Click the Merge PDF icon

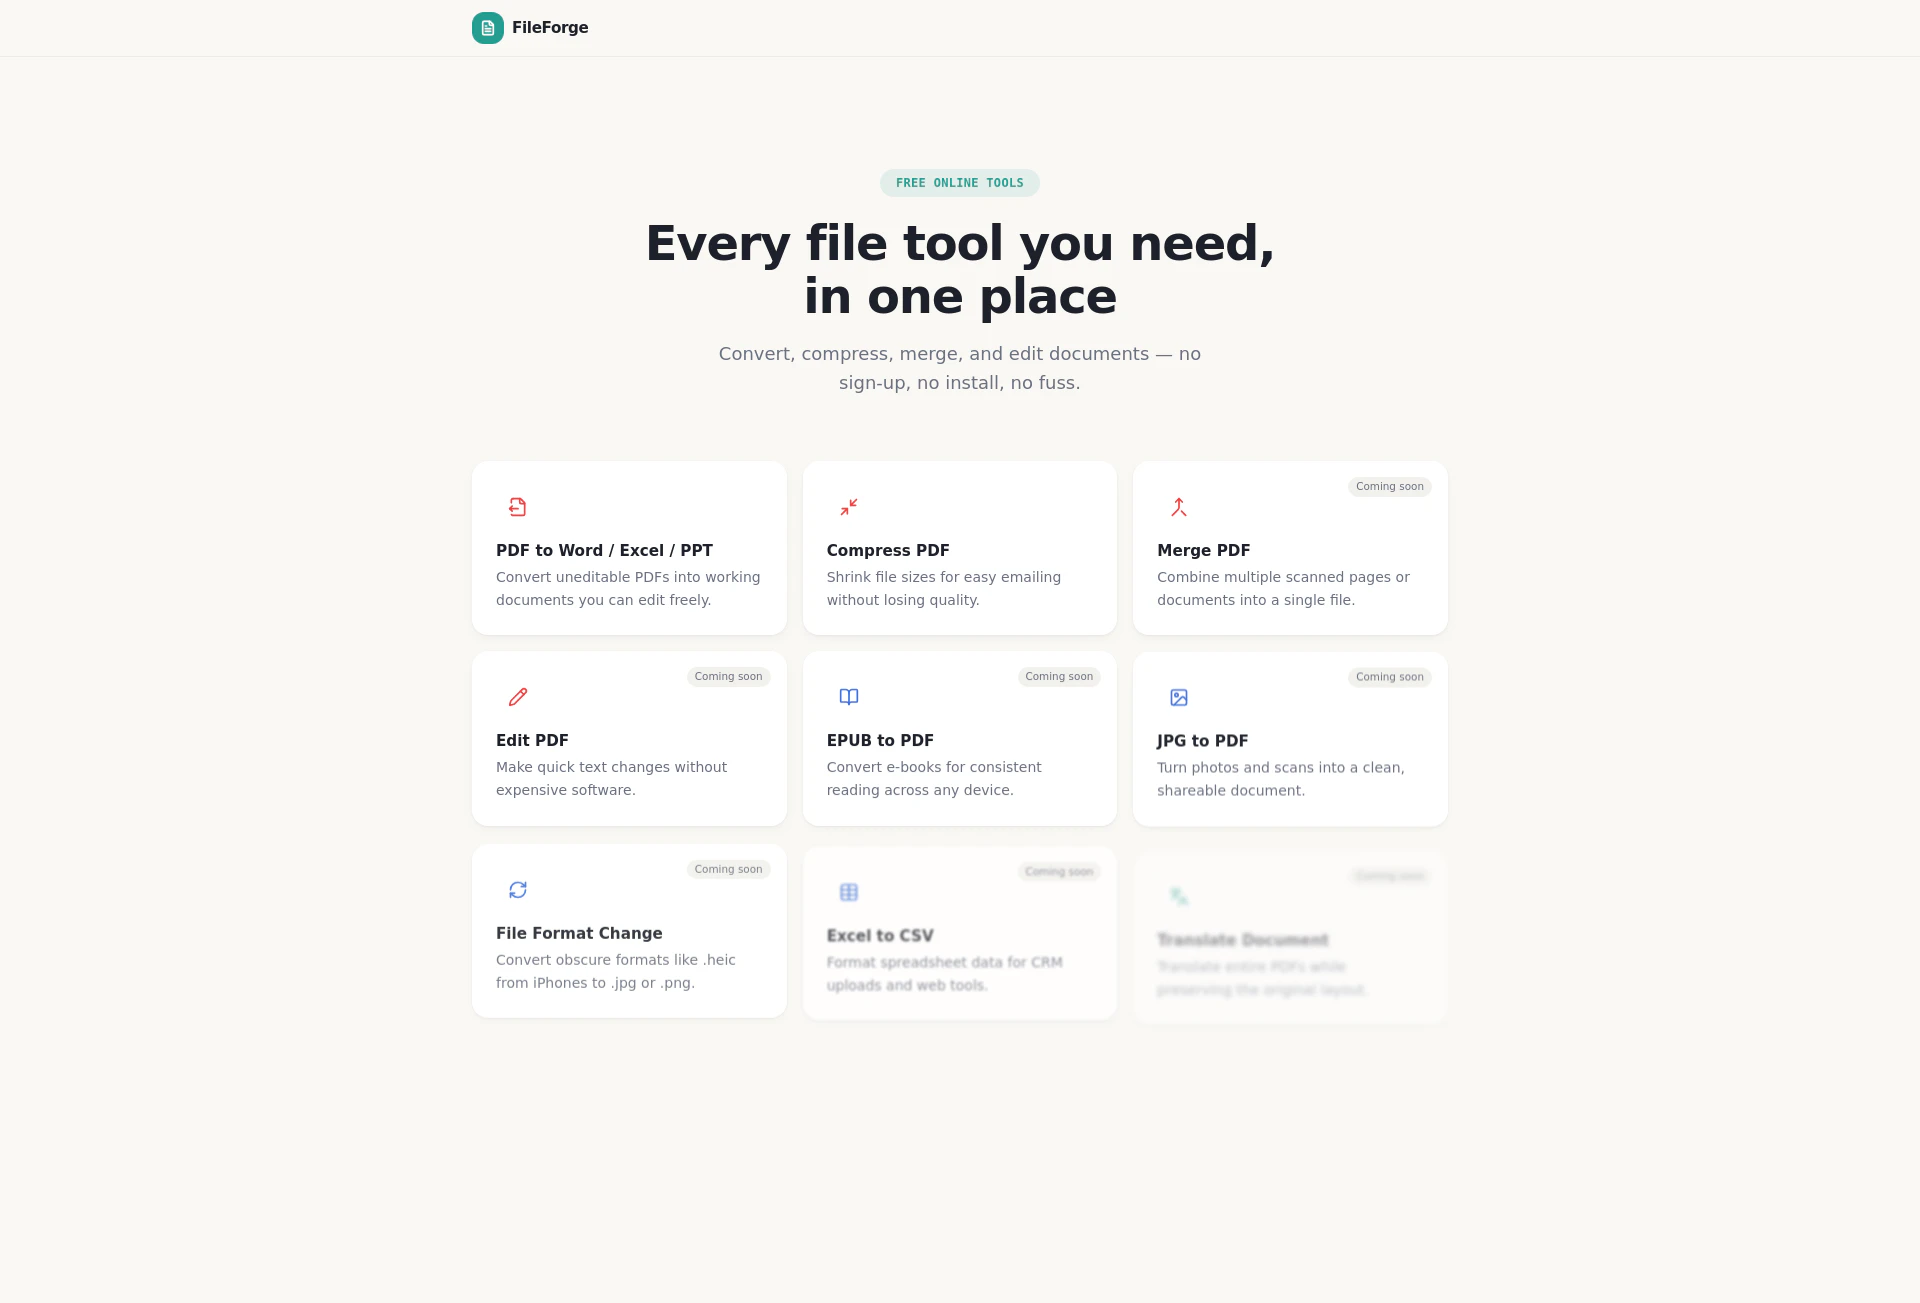[1179, 507]
